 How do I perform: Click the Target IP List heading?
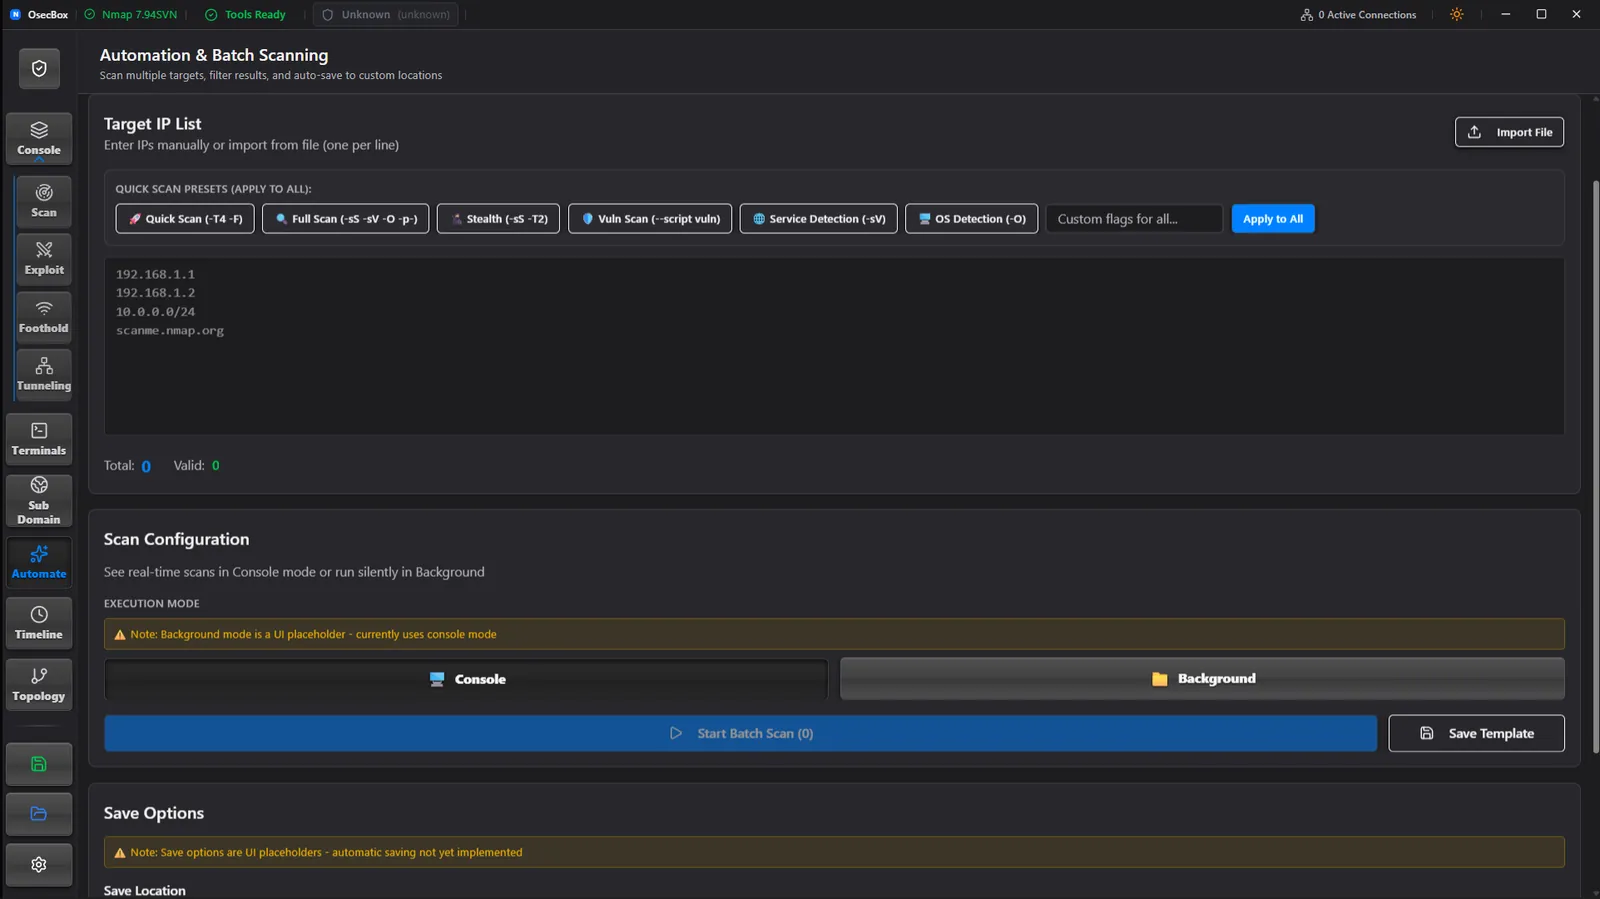point(153,124)
